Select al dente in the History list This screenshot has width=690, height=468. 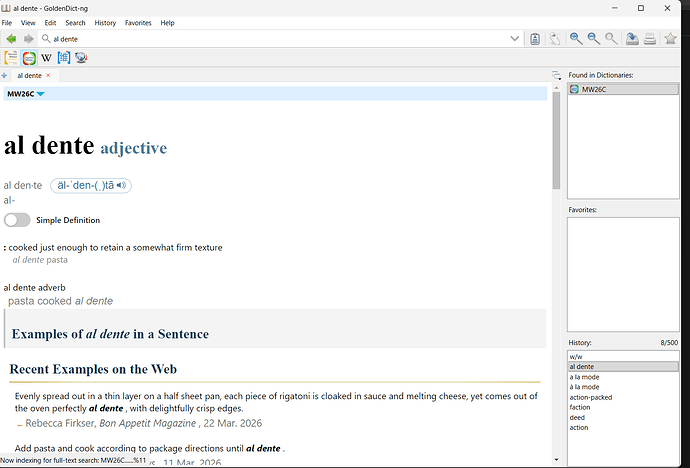(623, 367)
